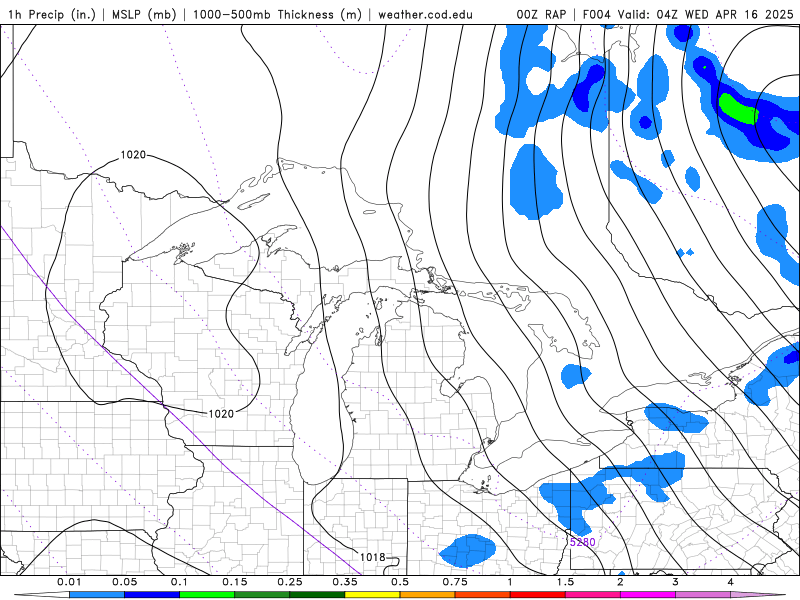The width and height of the screenshot is (800, 600).
Task: Click the pink swatch between 1.5 and 2
Action: tap(593, 595)
